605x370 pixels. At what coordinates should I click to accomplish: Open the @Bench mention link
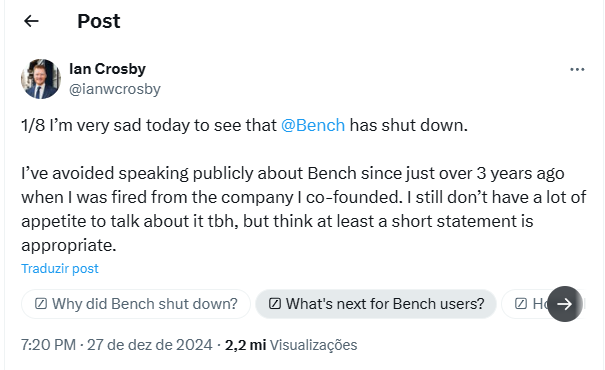click(313, 125)
